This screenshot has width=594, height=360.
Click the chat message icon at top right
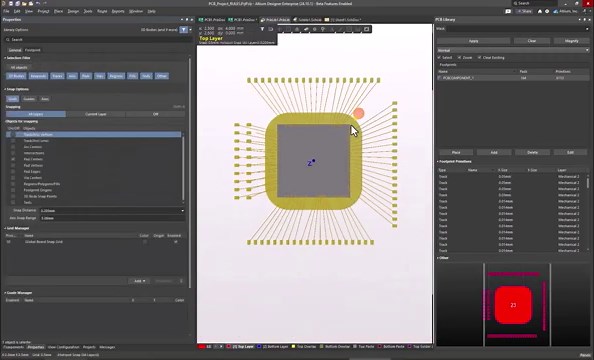(508, 11)
